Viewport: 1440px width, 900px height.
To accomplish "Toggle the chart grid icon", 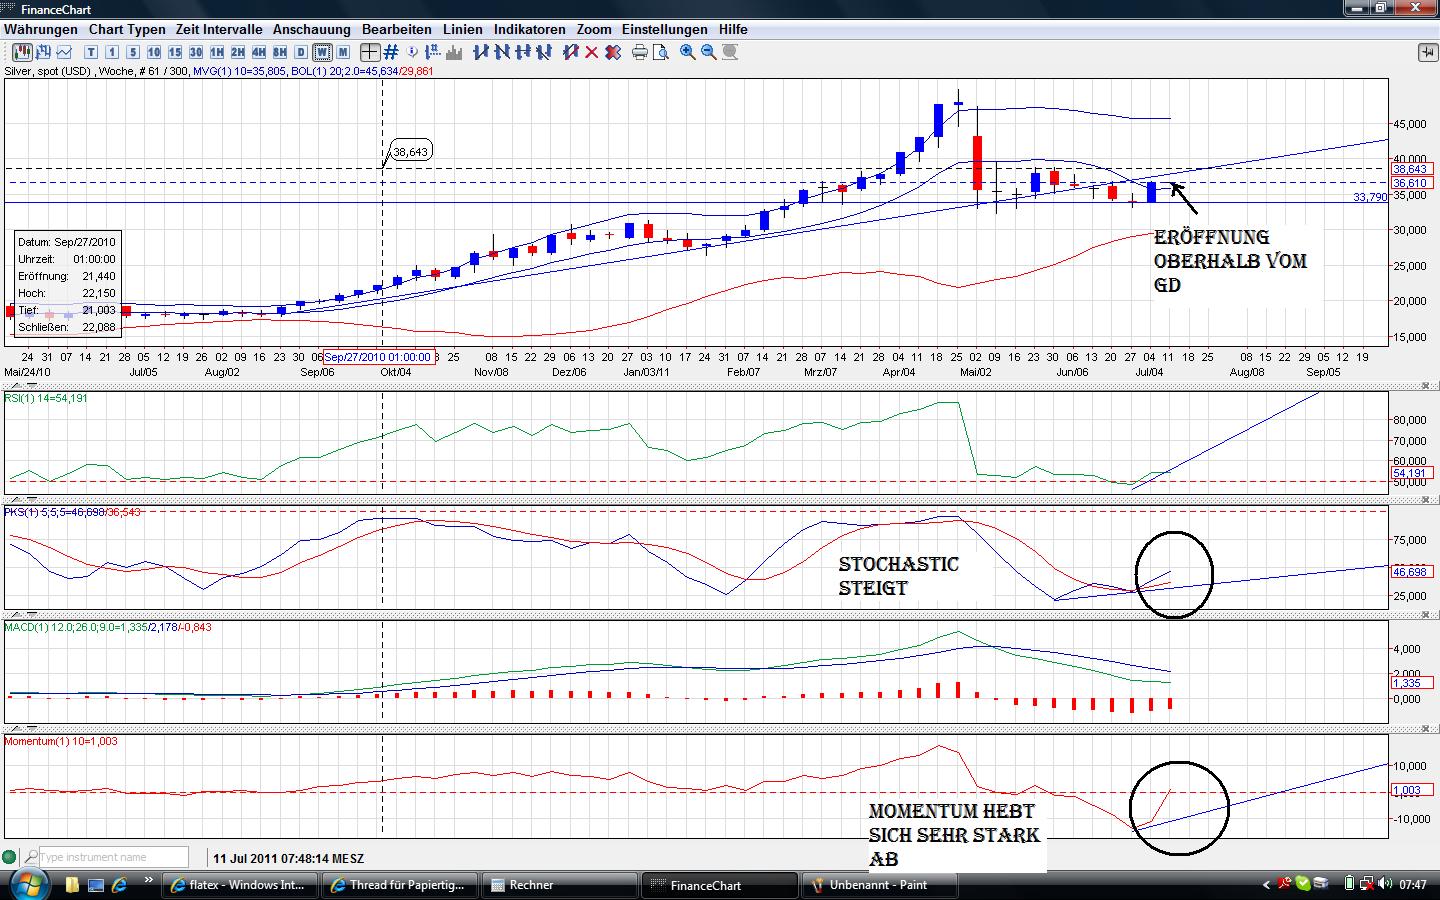I will [x=391, y=52].
